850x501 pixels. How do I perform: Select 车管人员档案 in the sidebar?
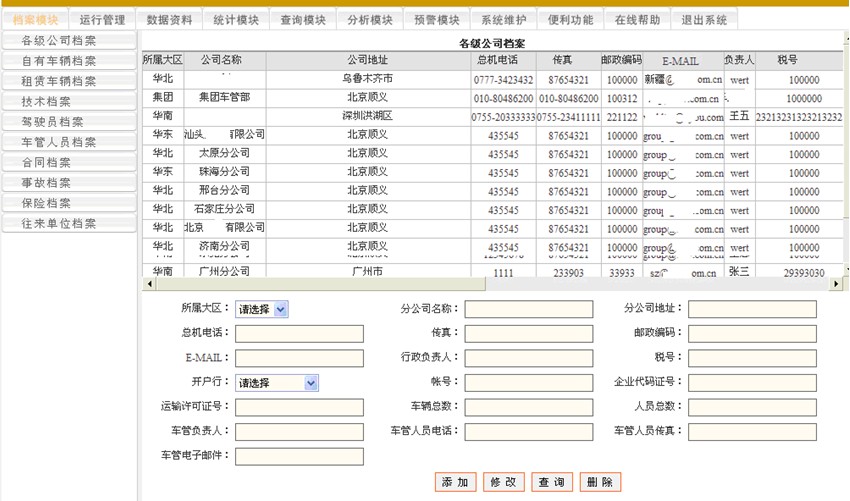69,142
